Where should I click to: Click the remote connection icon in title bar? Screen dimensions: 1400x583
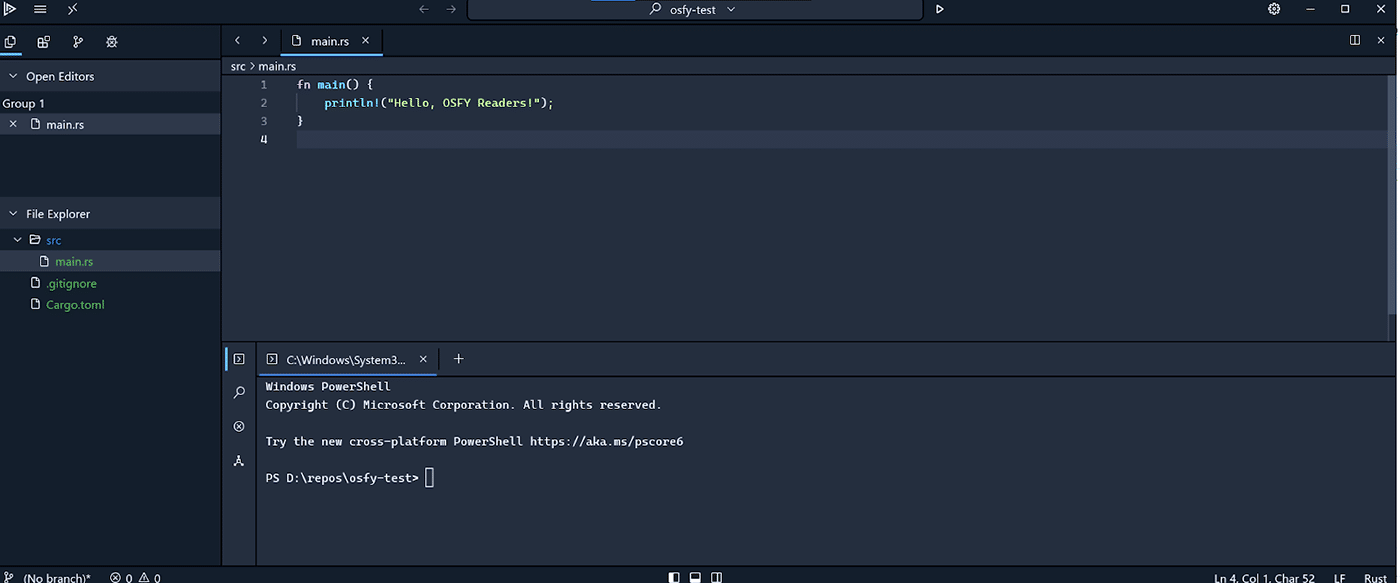pyautogui.click(x=73, y=9)
